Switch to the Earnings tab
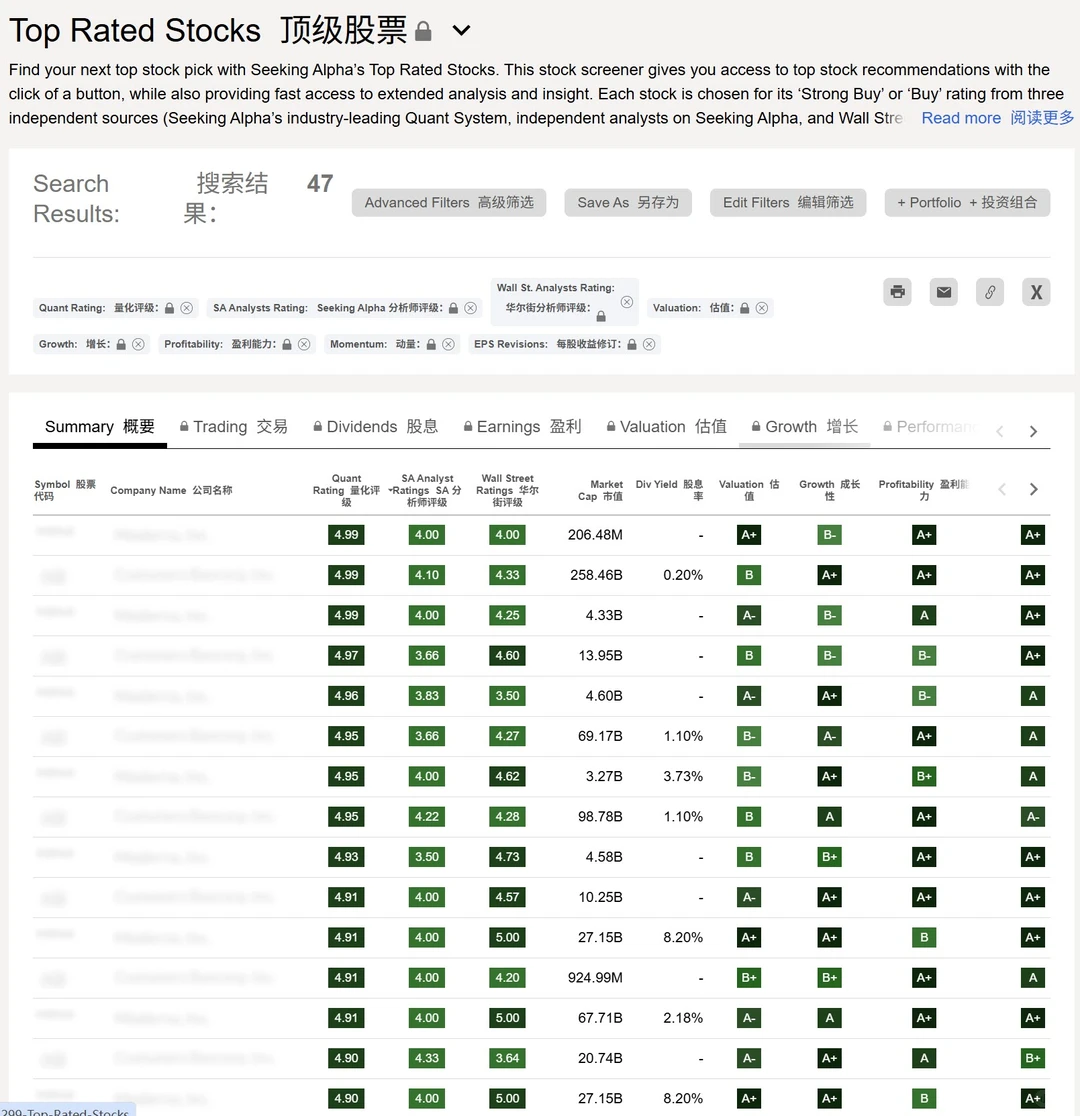The width and height of the screenshot is (1080, 1116). (x=523, y=426)
